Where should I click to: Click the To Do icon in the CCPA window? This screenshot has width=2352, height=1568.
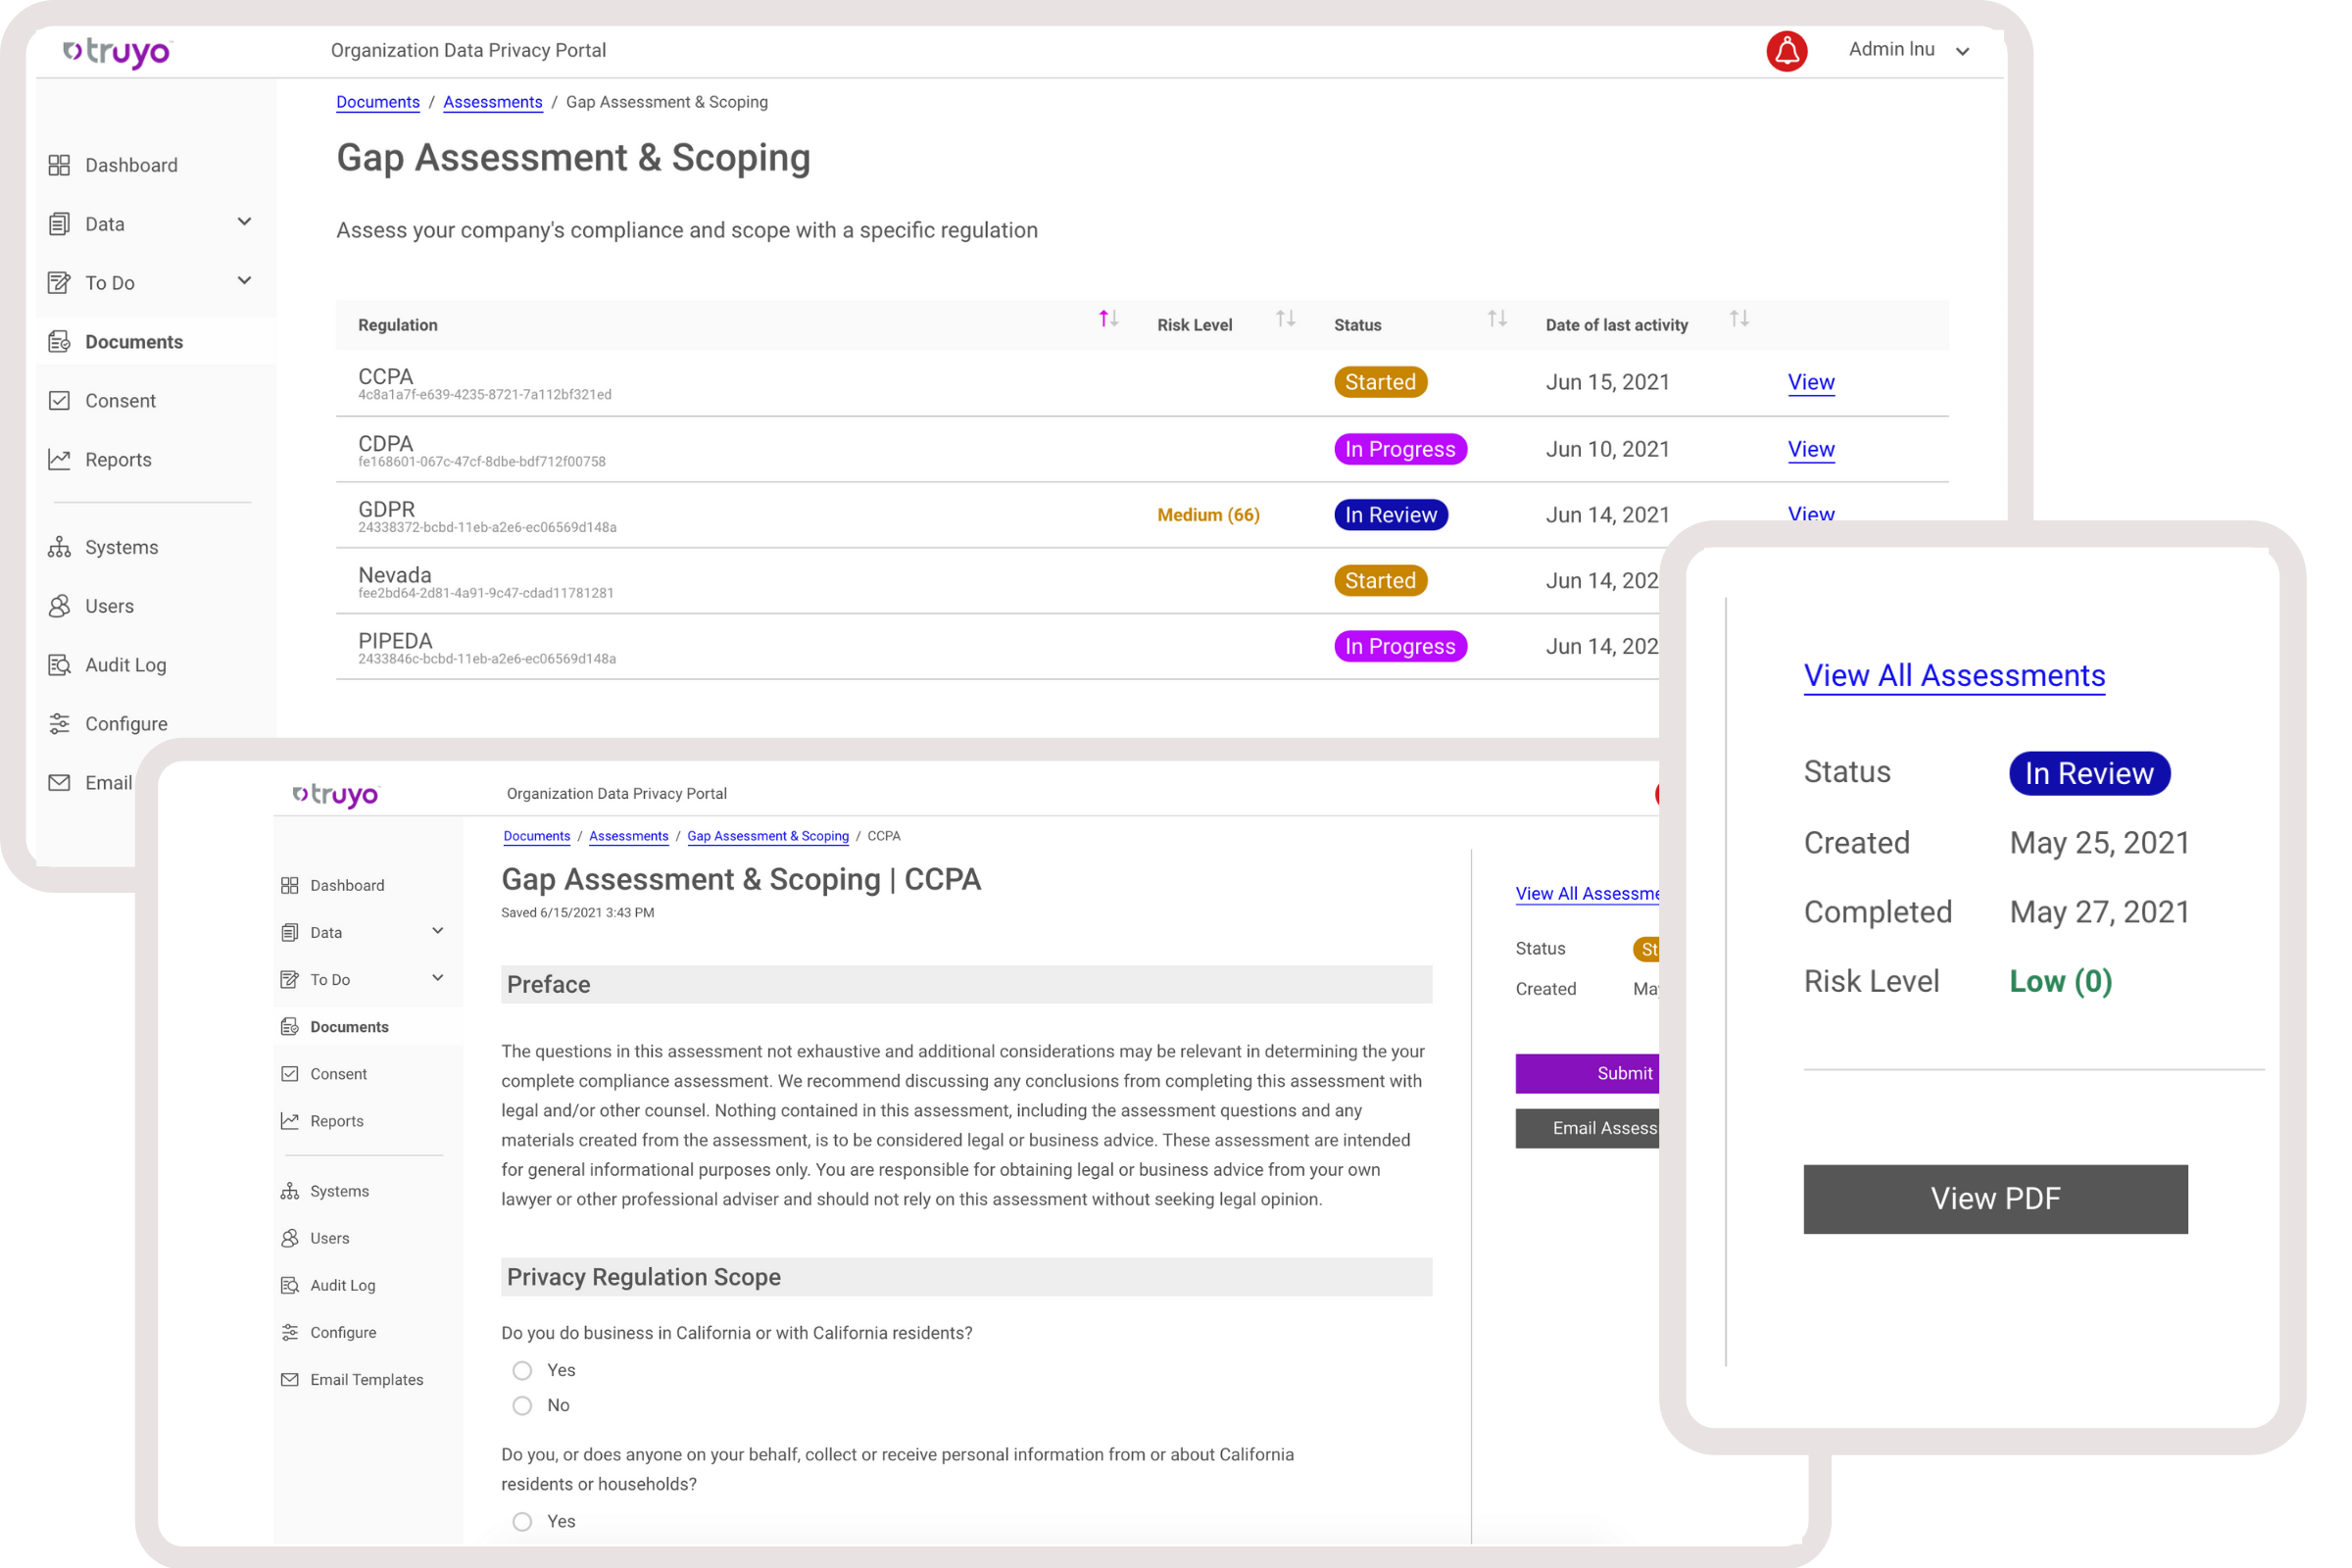pyautogui.click(x=290, y=980)
